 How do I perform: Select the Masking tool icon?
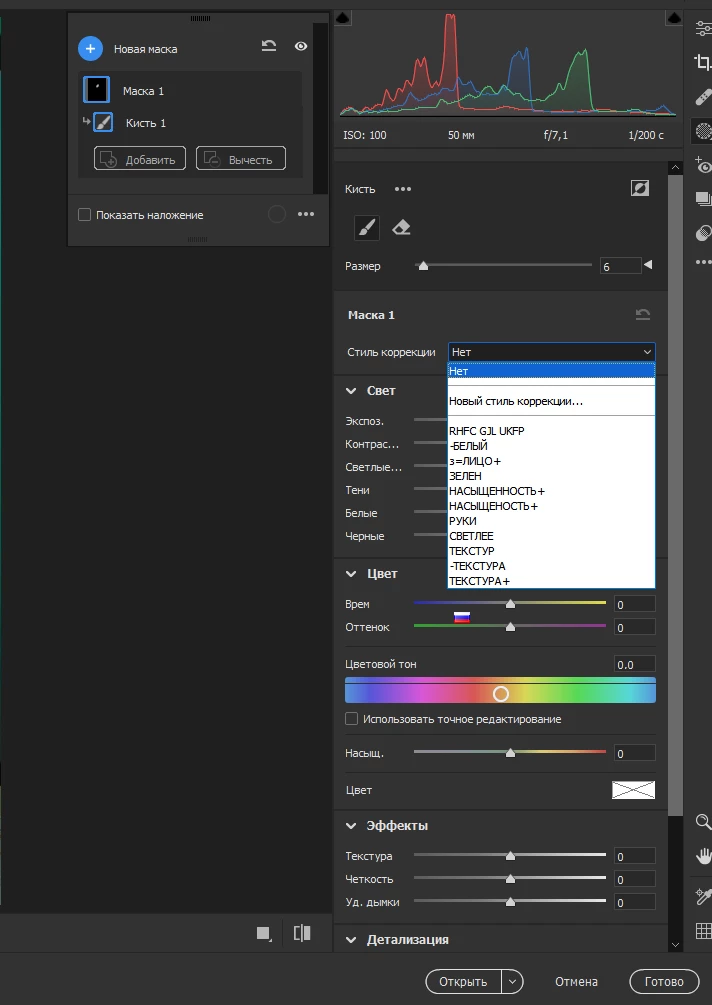tap(703, 131)
